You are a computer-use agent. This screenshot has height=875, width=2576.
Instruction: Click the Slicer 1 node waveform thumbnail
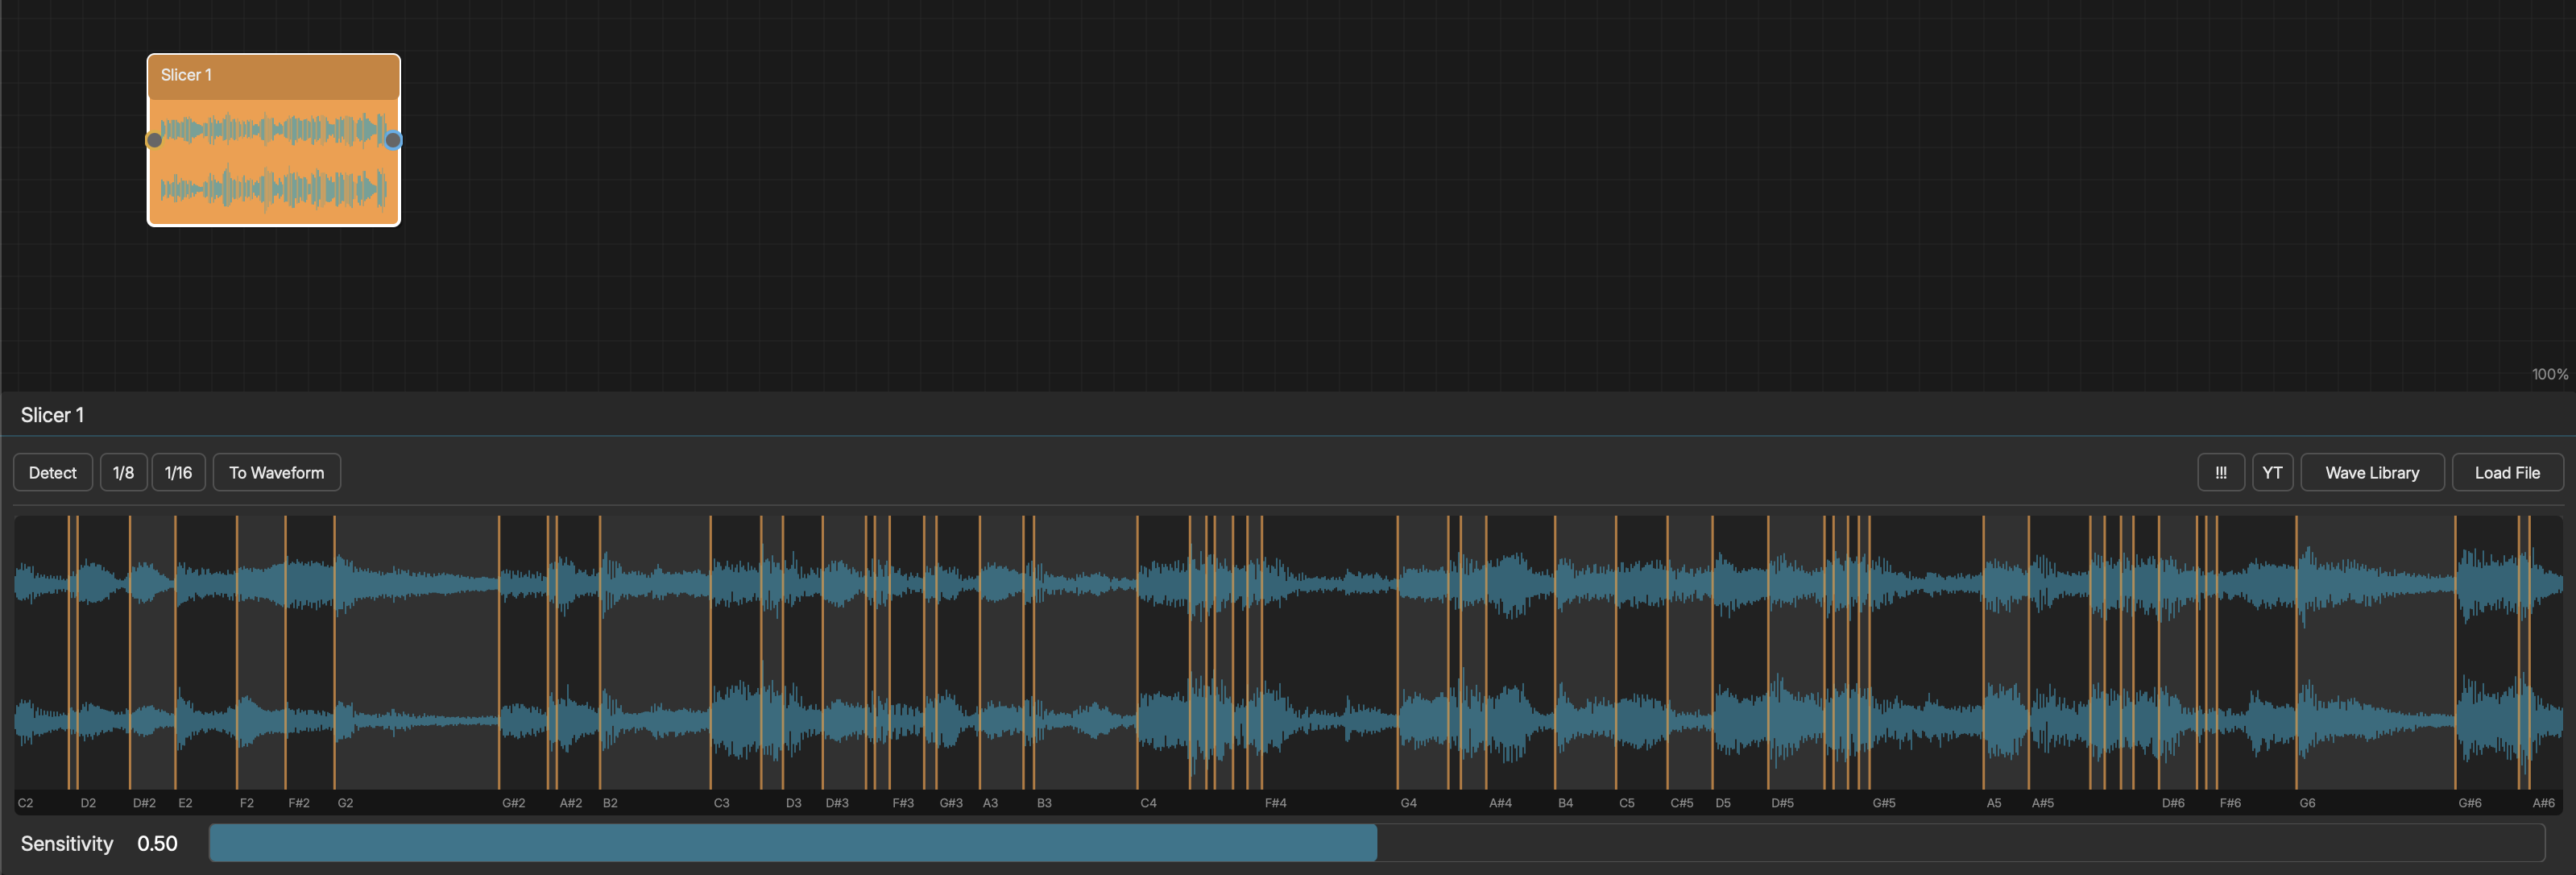274,160
